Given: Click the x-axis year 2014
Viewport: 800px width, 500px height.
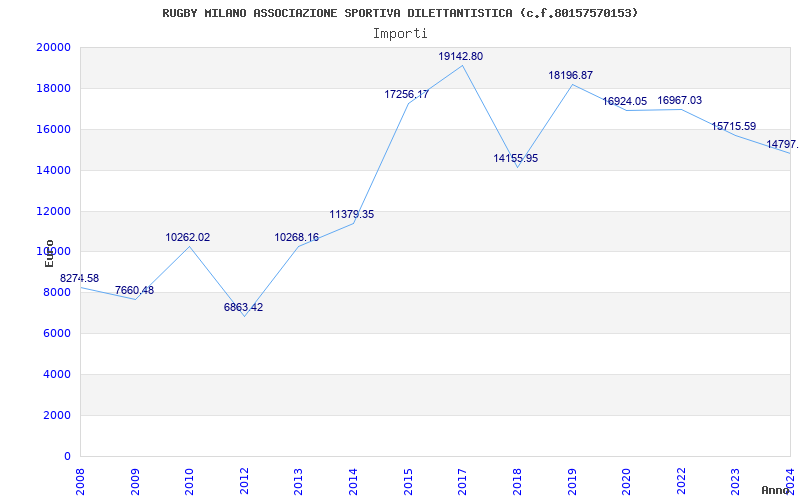Looking at the screenshot, I should pyautogui.click(x=353, y=482).
